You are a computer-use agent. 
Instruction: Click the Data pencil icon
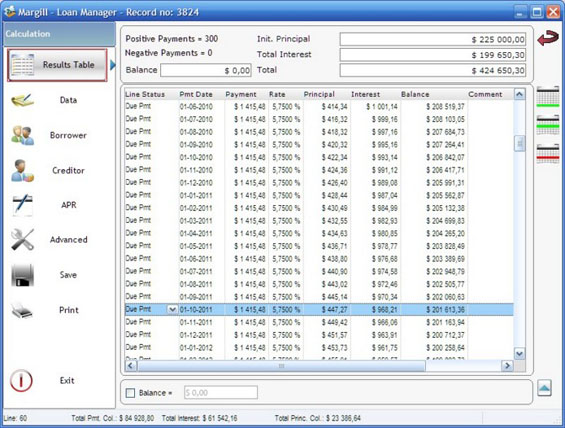point(22,100)
